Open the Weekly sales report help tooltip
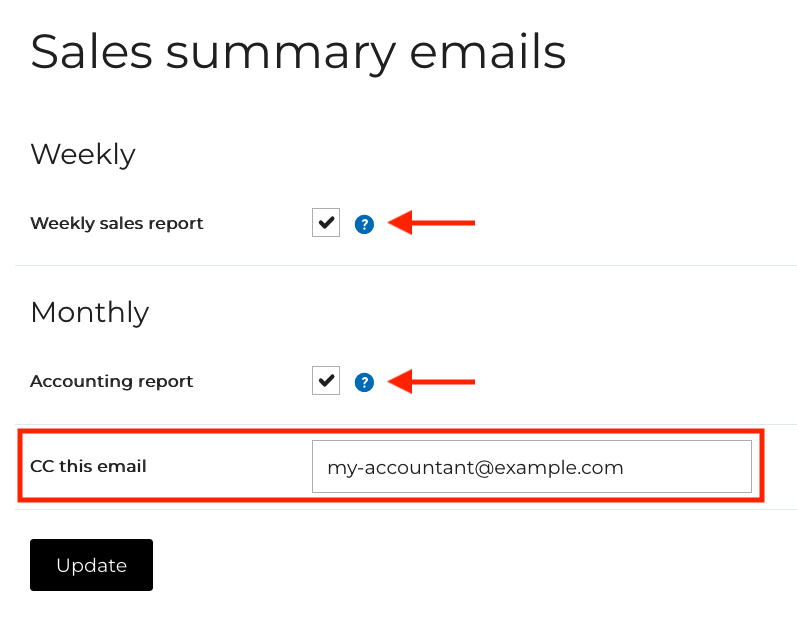 (x=364, y=224)
